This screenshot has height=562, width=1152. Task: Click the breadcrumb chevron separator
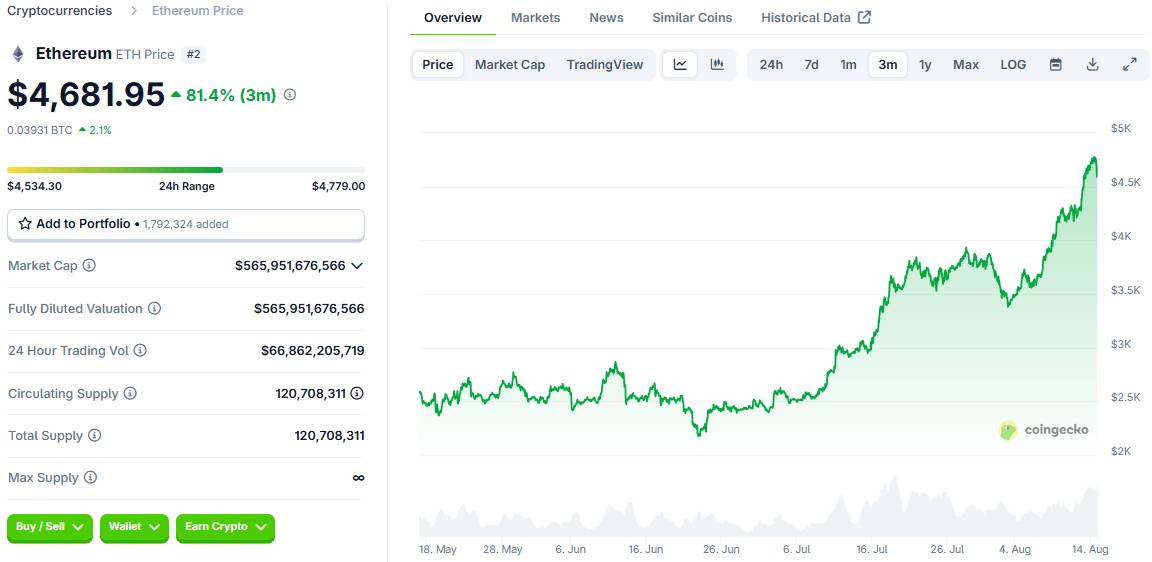coord(134,11)
